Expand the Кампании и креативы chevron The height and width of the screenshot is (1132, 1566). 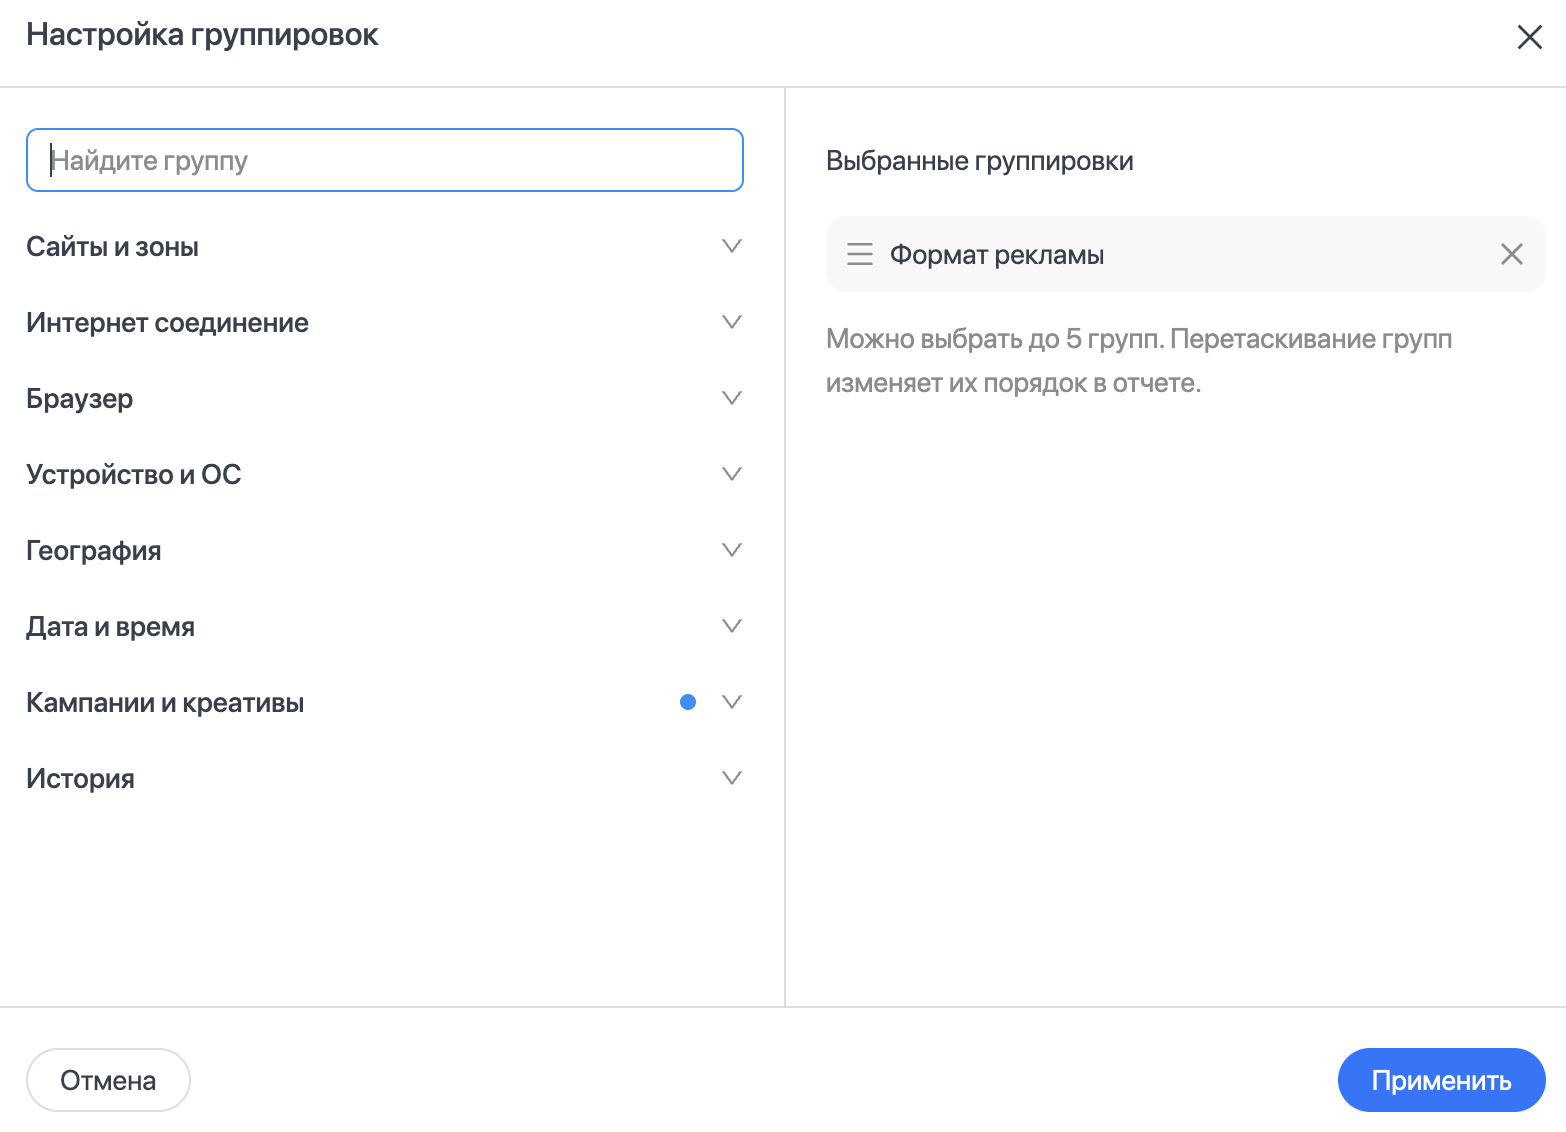(x=732, y=702)
